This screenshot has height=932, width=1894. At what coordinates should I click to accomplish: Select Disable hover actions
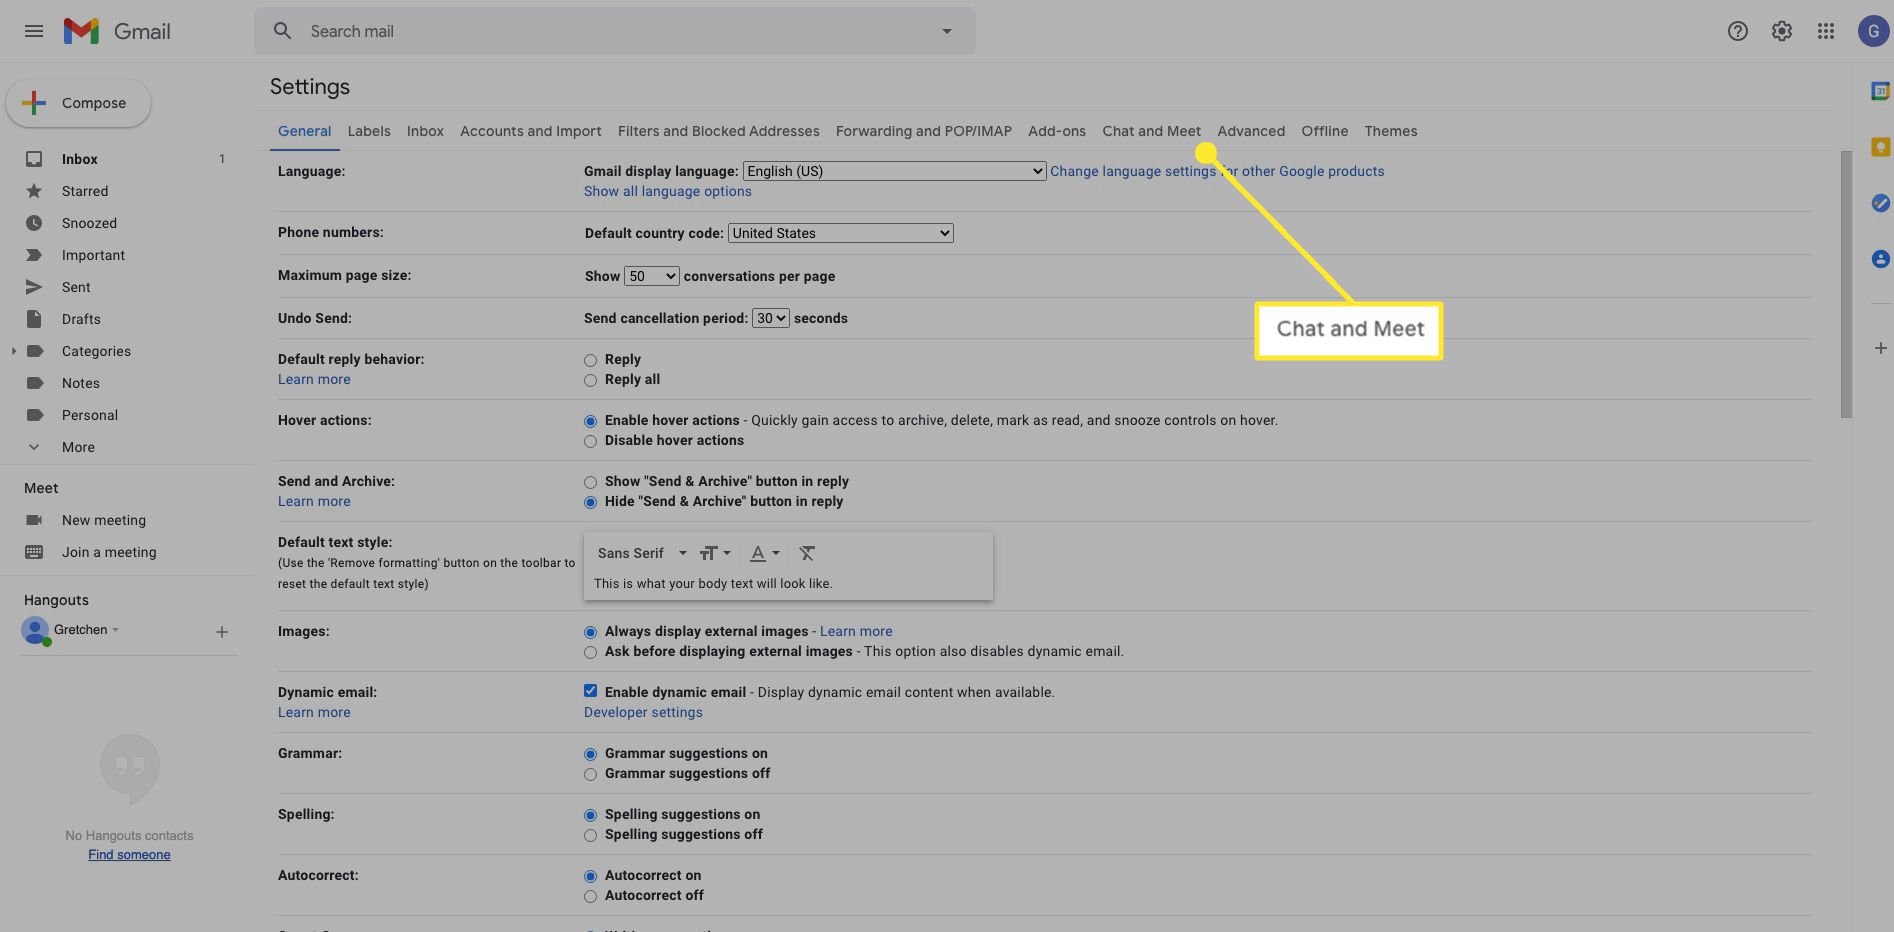pos(590,441)
